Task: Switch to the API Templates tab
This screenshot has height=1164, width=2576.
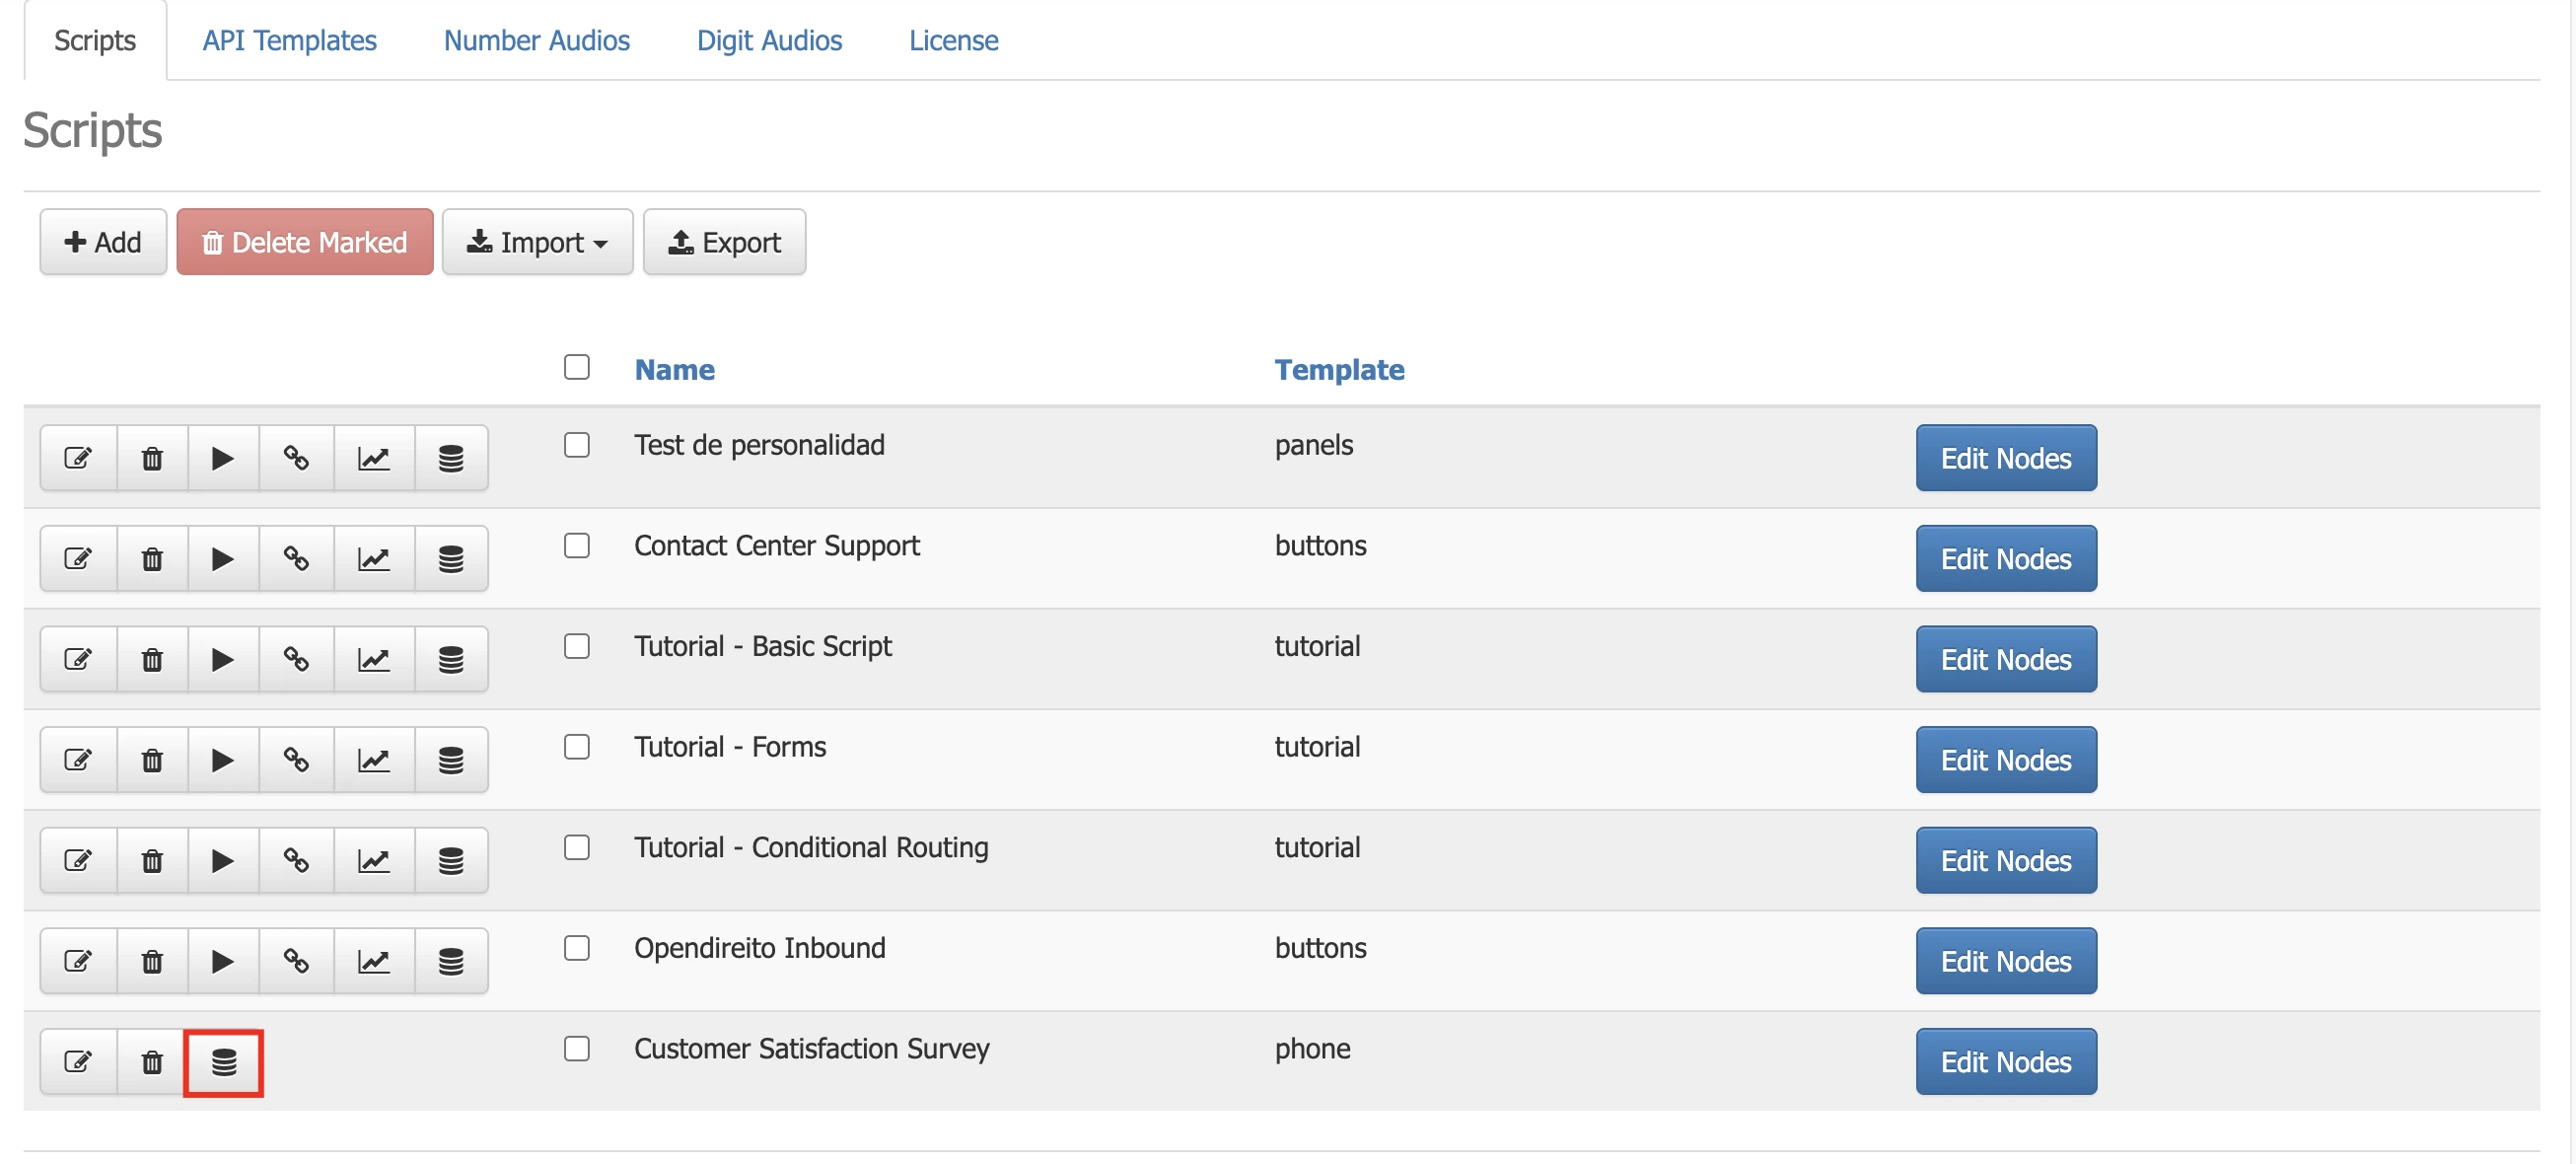Action: (x=289, y=40)
